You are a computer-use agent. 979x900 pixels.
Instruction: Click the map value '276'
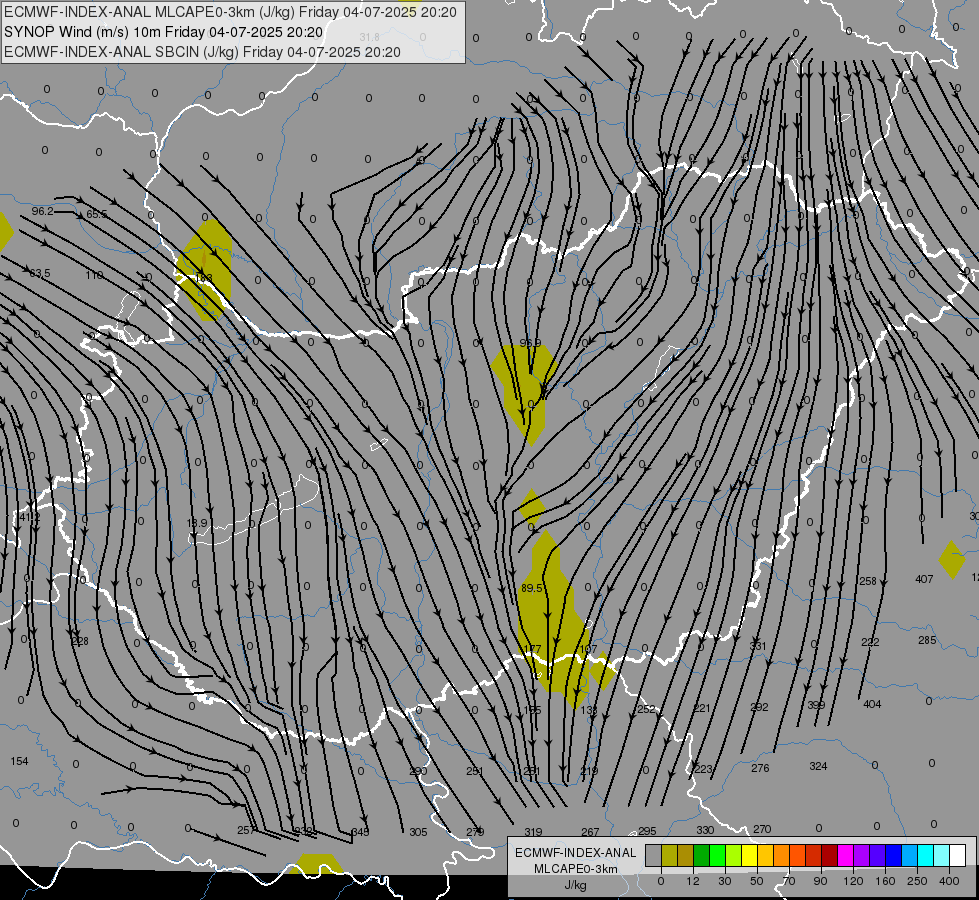760,768
